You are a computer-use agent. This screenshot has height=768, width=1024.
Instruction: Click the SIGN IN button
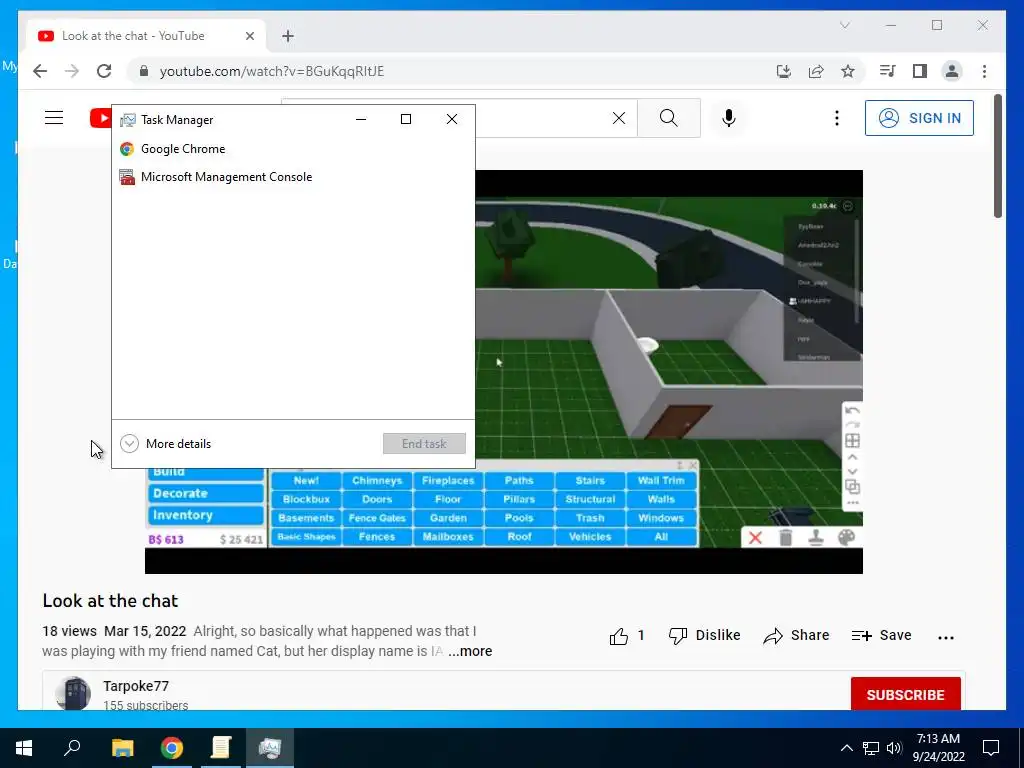coord(919,118)
